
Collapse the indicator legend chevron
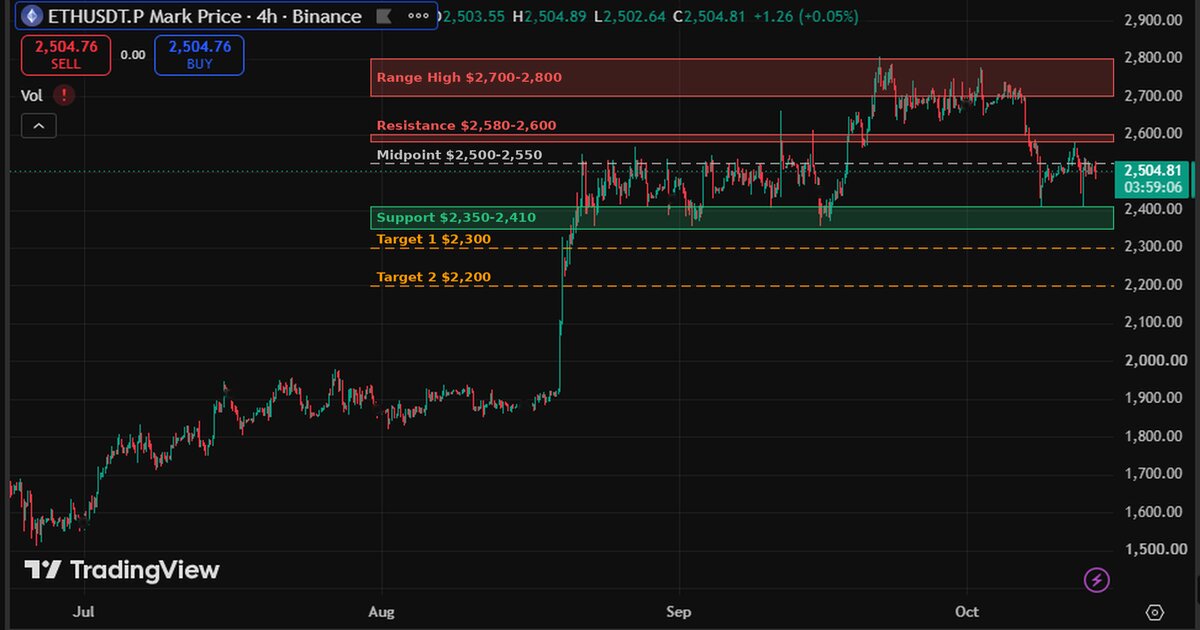coord(39,126)
